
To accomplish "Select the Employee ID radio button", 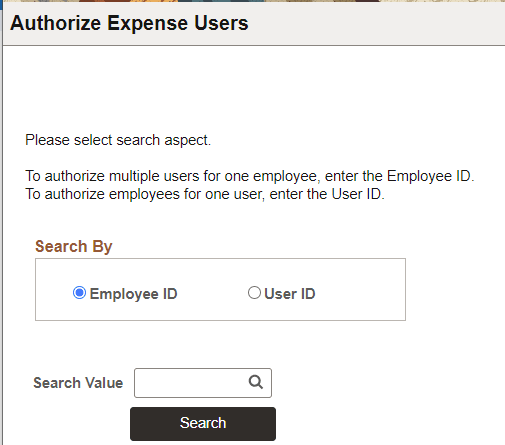I will pos(79,293).
